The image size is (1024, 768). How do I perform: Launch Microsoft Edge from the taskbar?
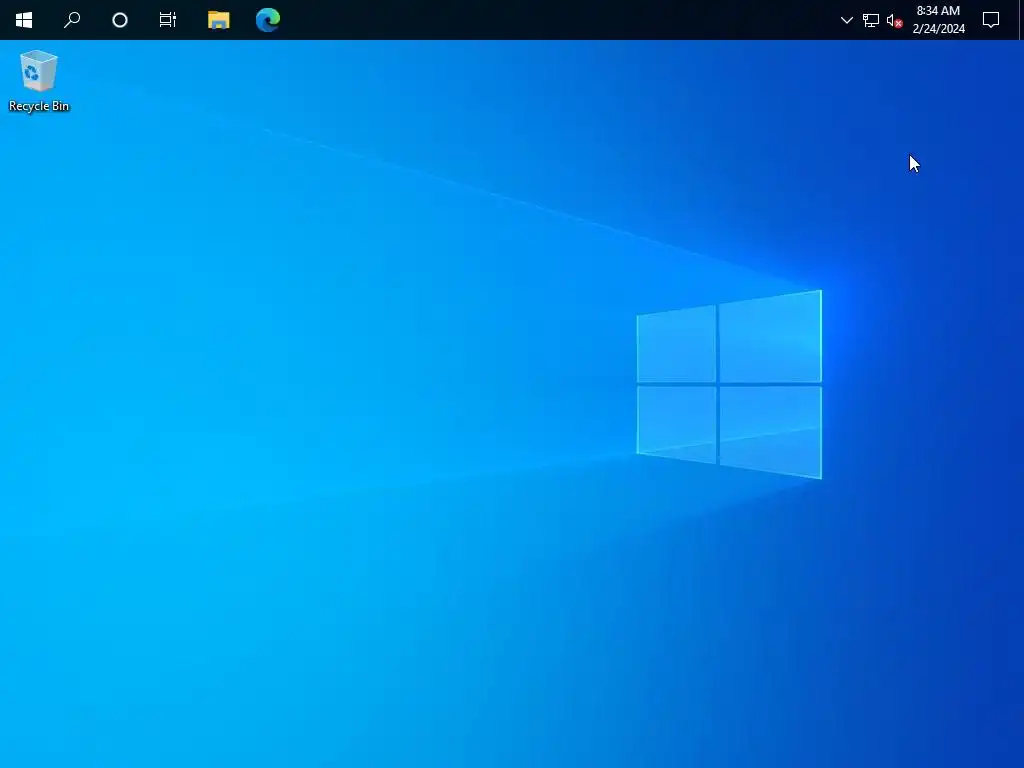point(268,20)
